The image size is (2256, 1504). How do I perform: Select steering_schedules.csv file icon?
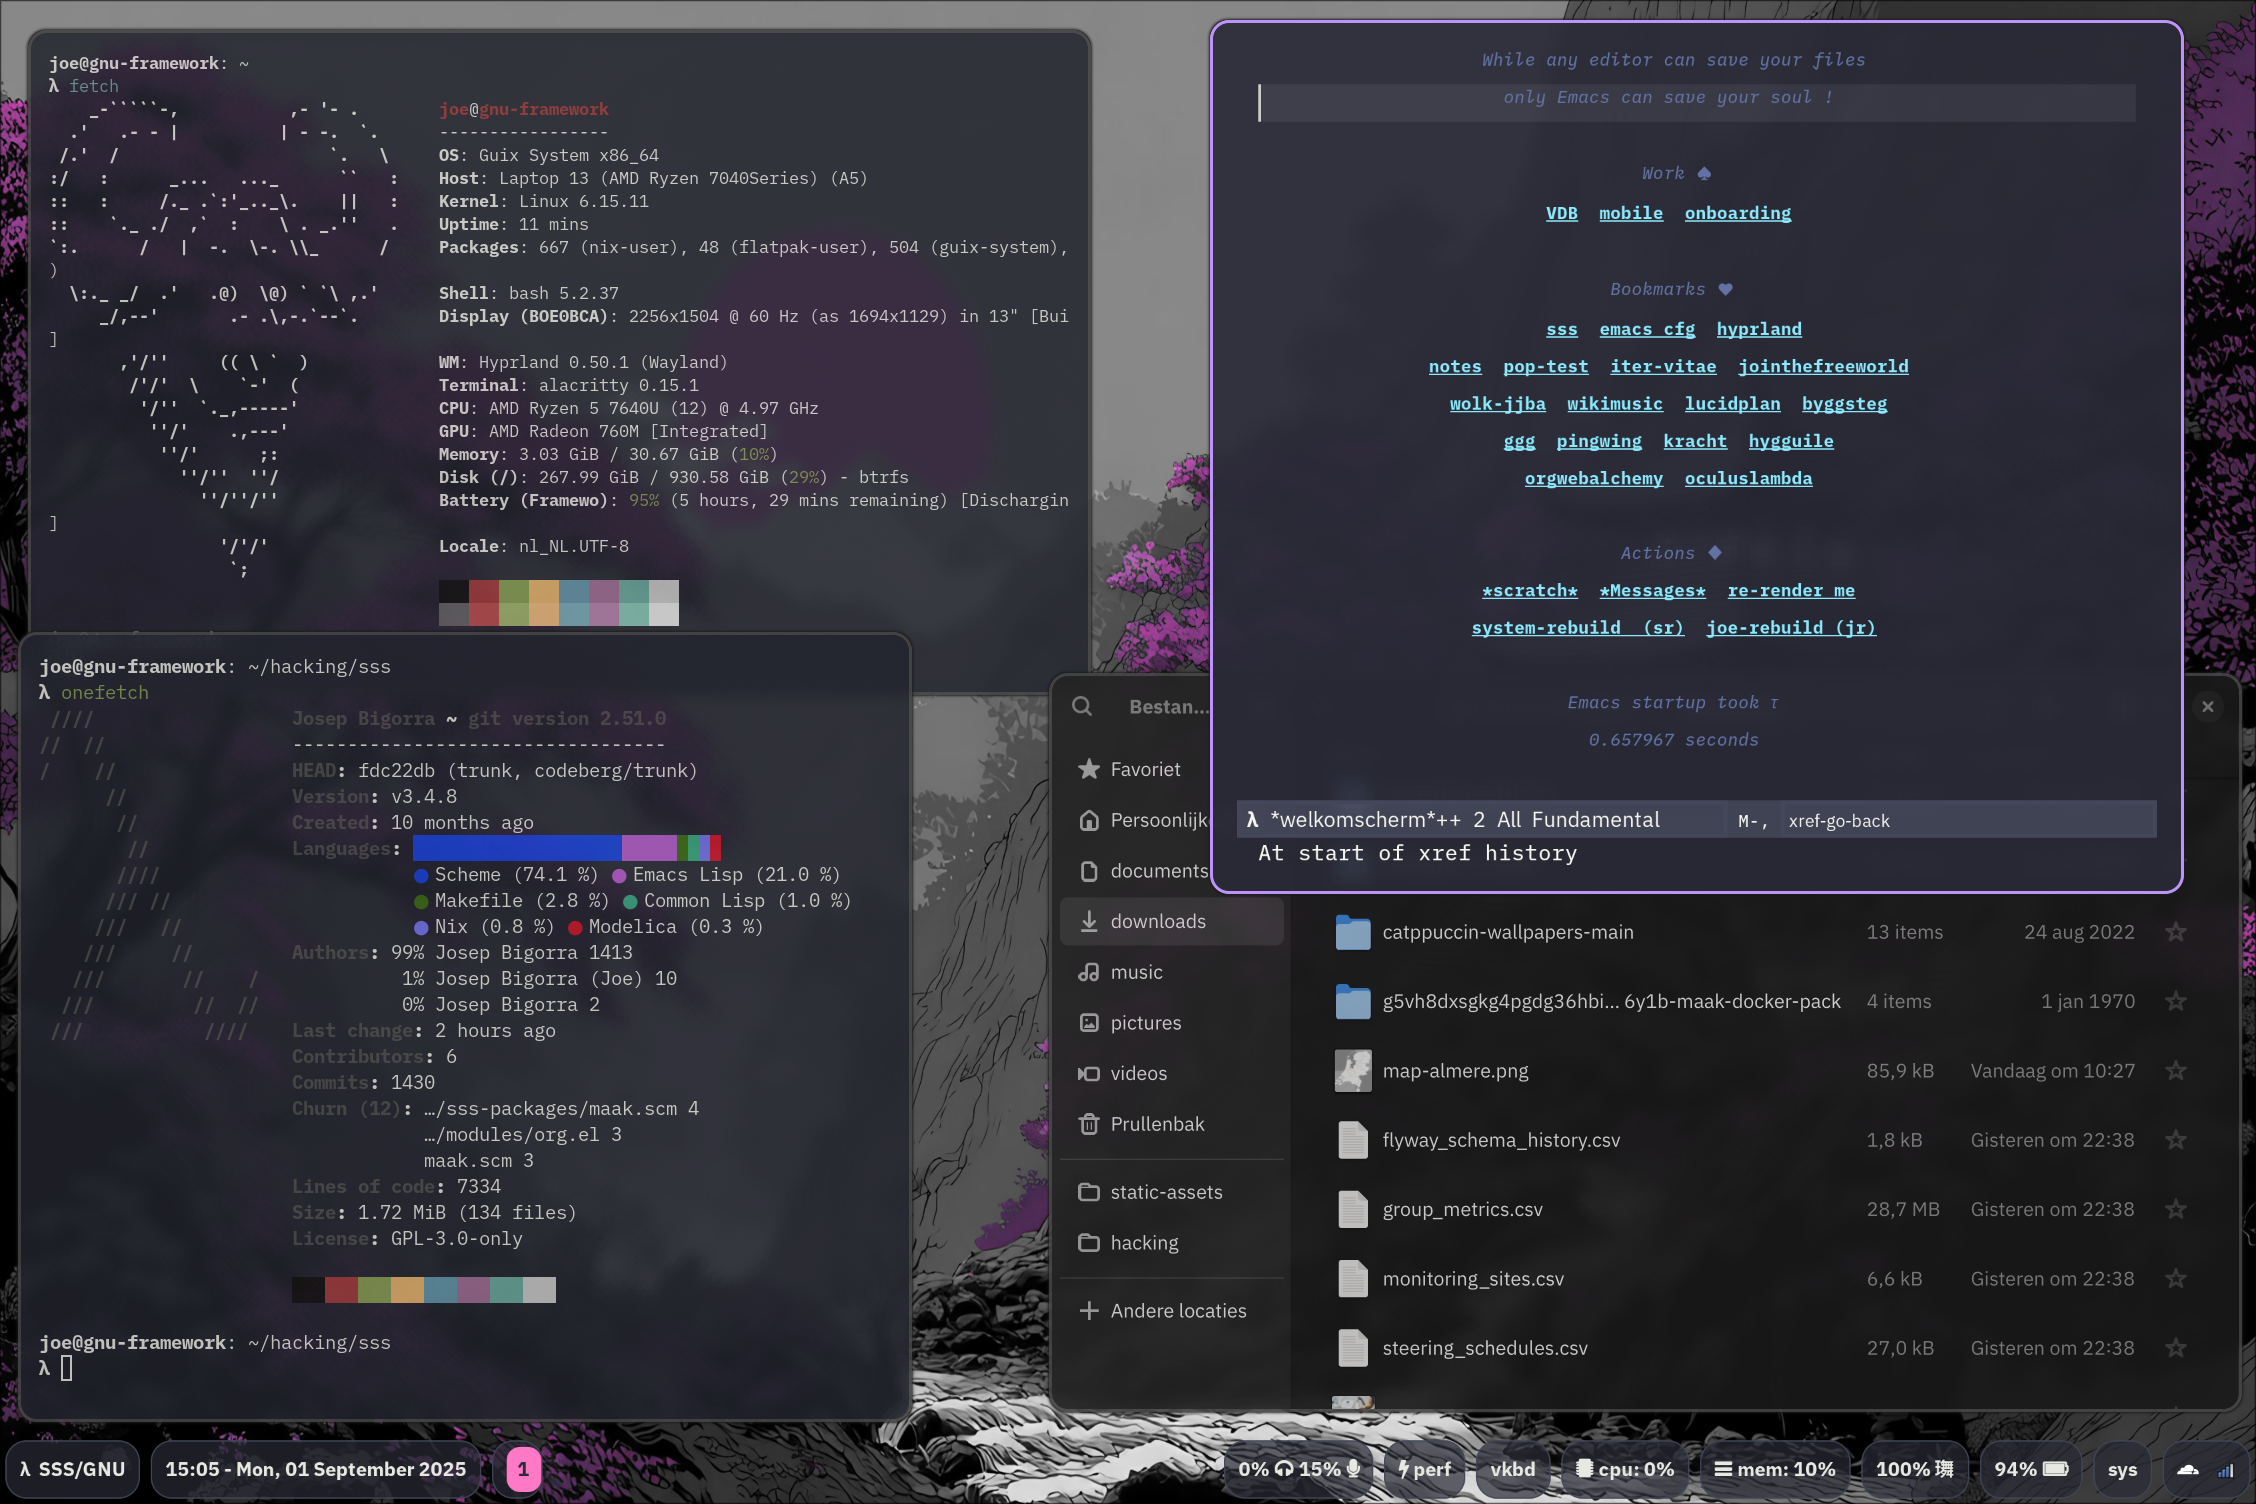[x=1352, y=1348]
